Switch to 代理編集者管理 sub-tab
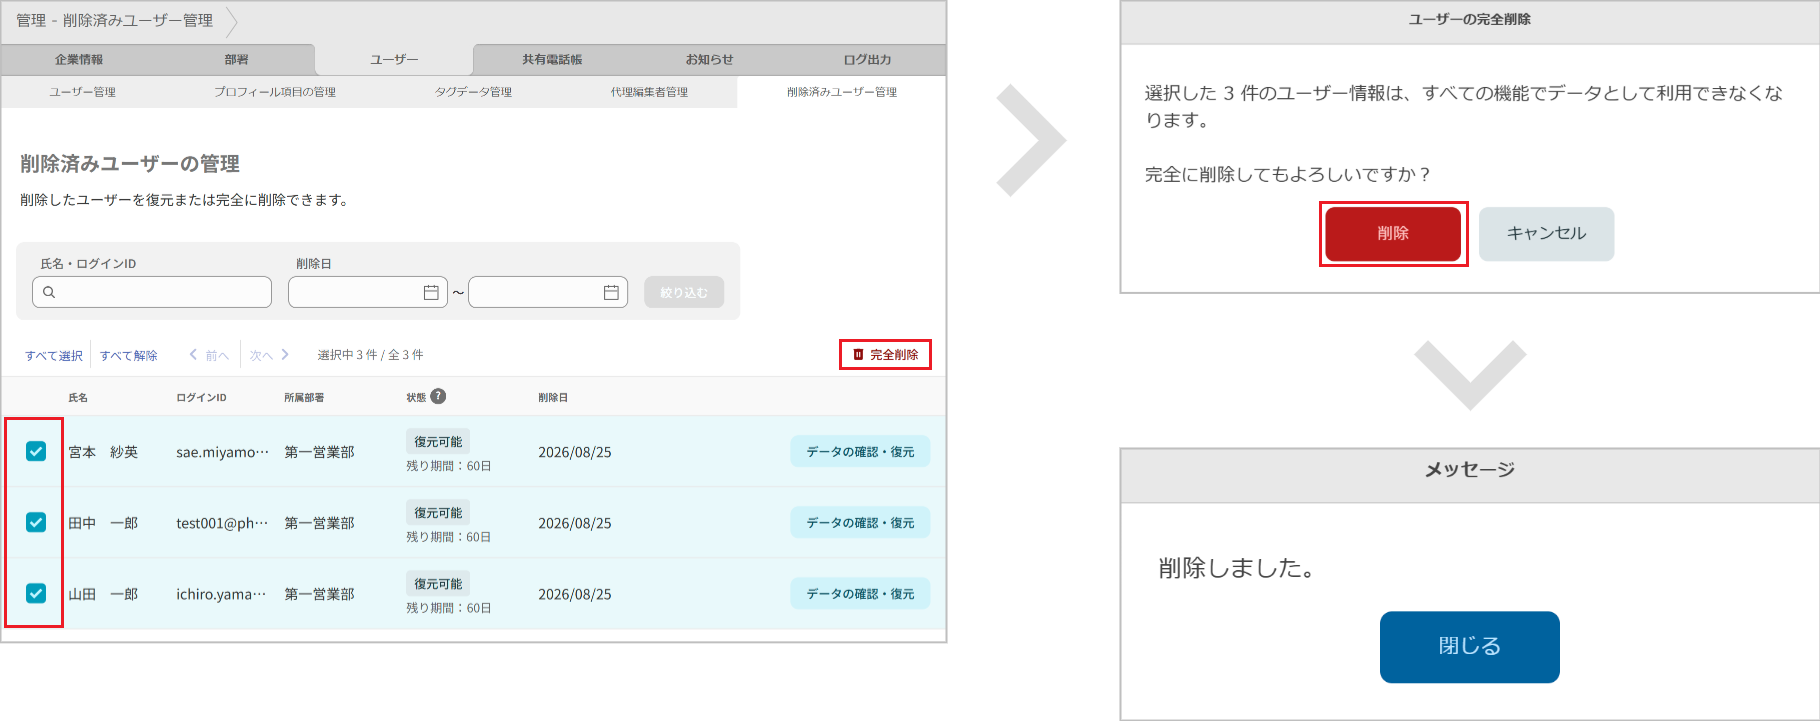Viewport: 1820px width, 721px height. (649, 92)
